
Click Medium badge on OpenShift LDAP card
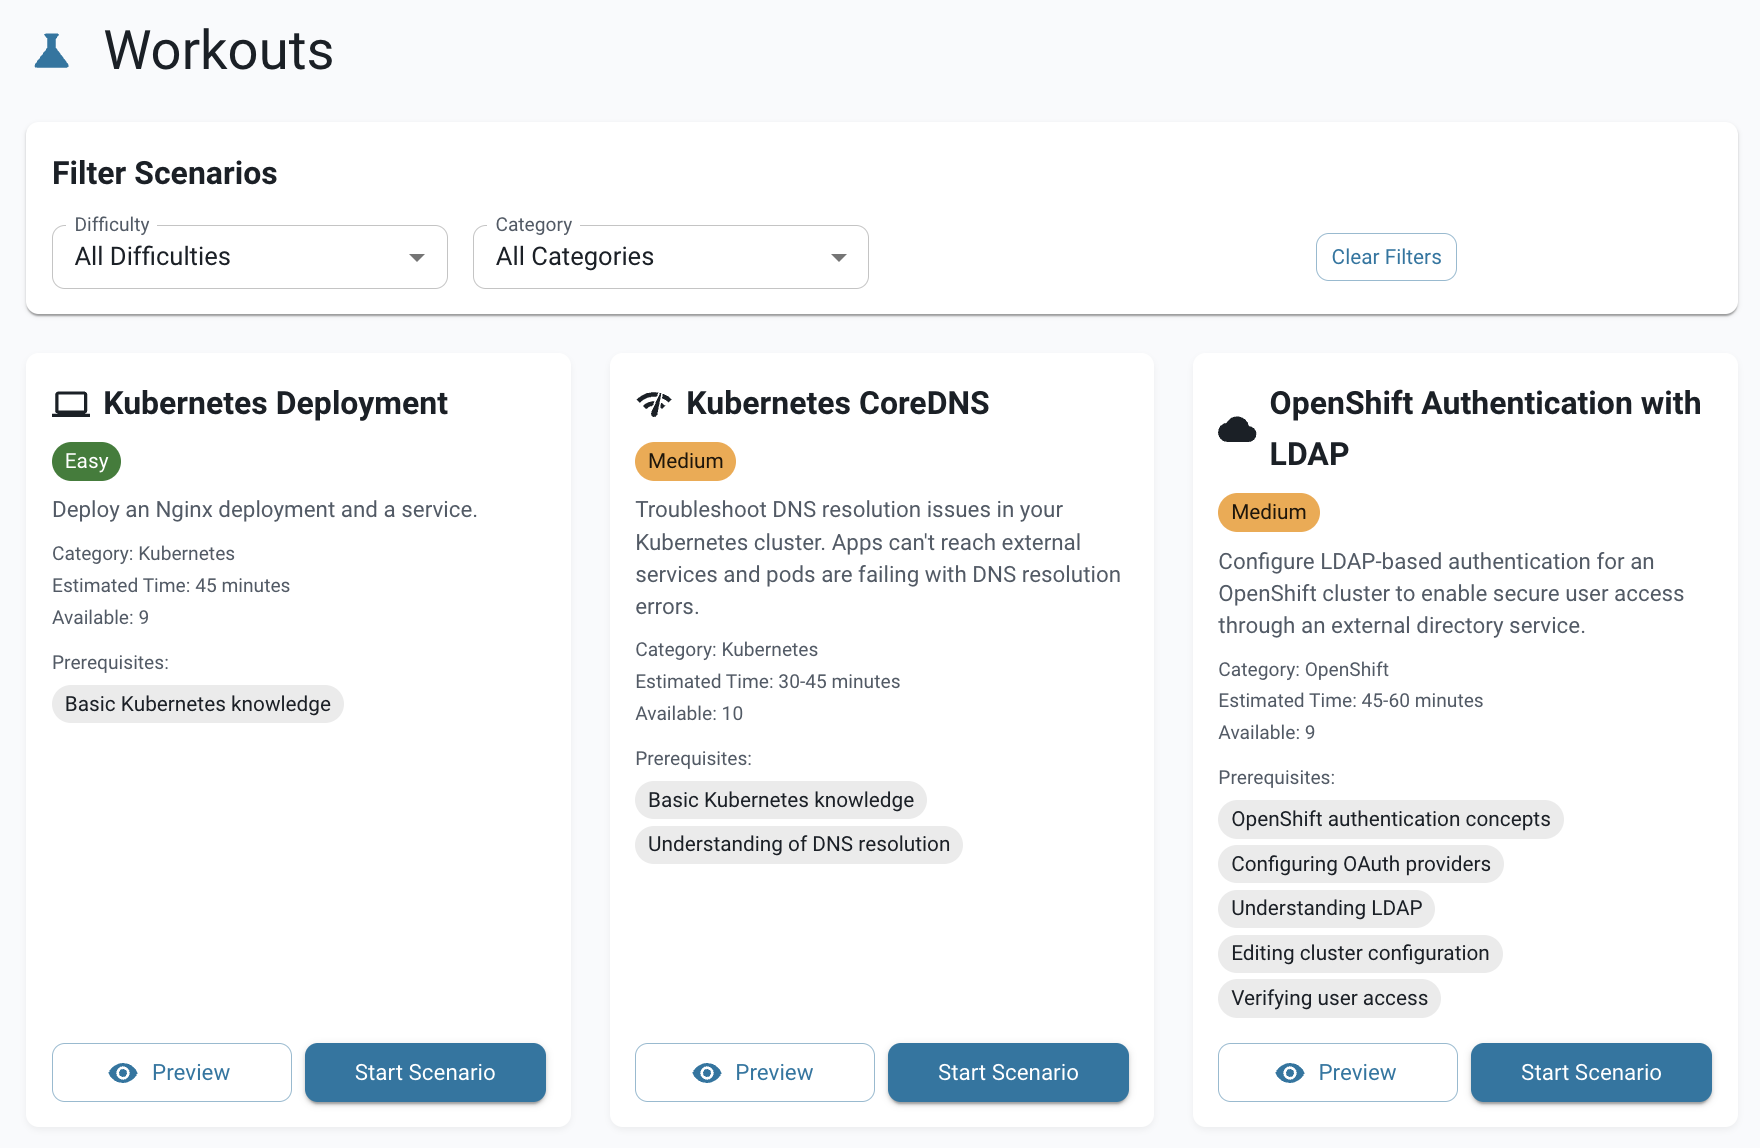click(x=1268, y=512)
